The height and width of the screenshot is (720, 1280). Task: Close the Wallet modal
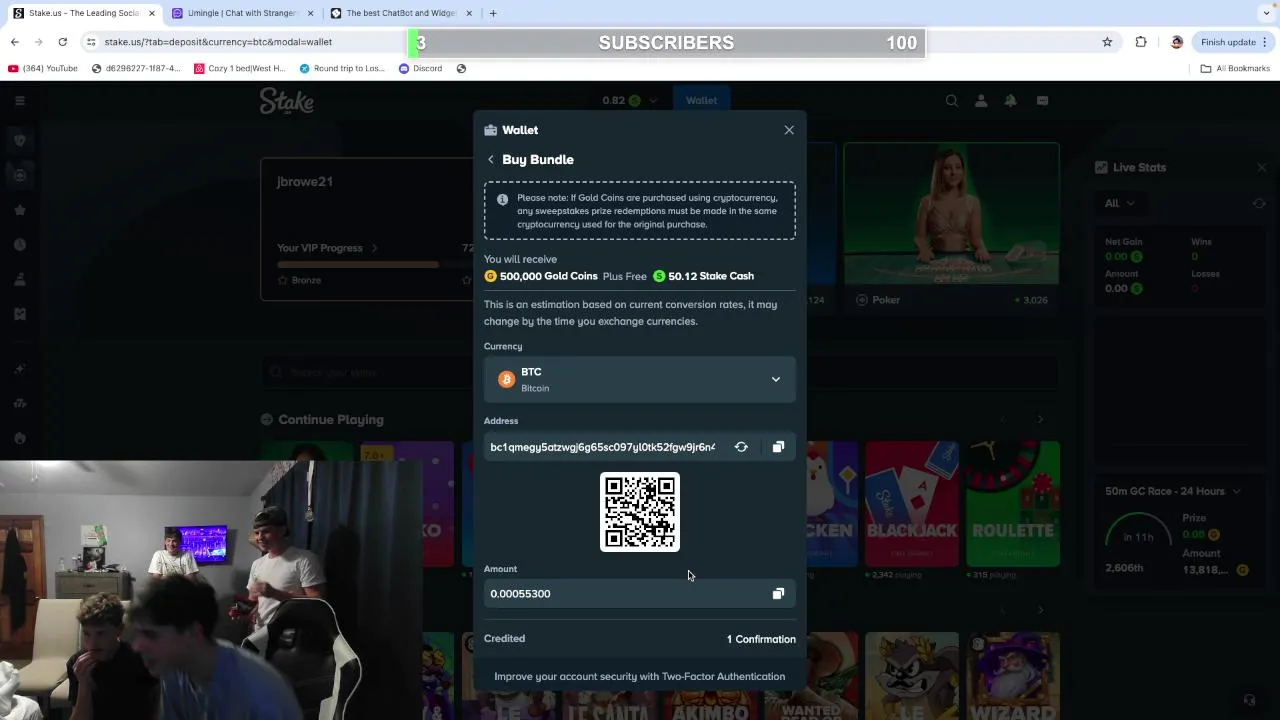pyautogui.click(x=789, y=130)
